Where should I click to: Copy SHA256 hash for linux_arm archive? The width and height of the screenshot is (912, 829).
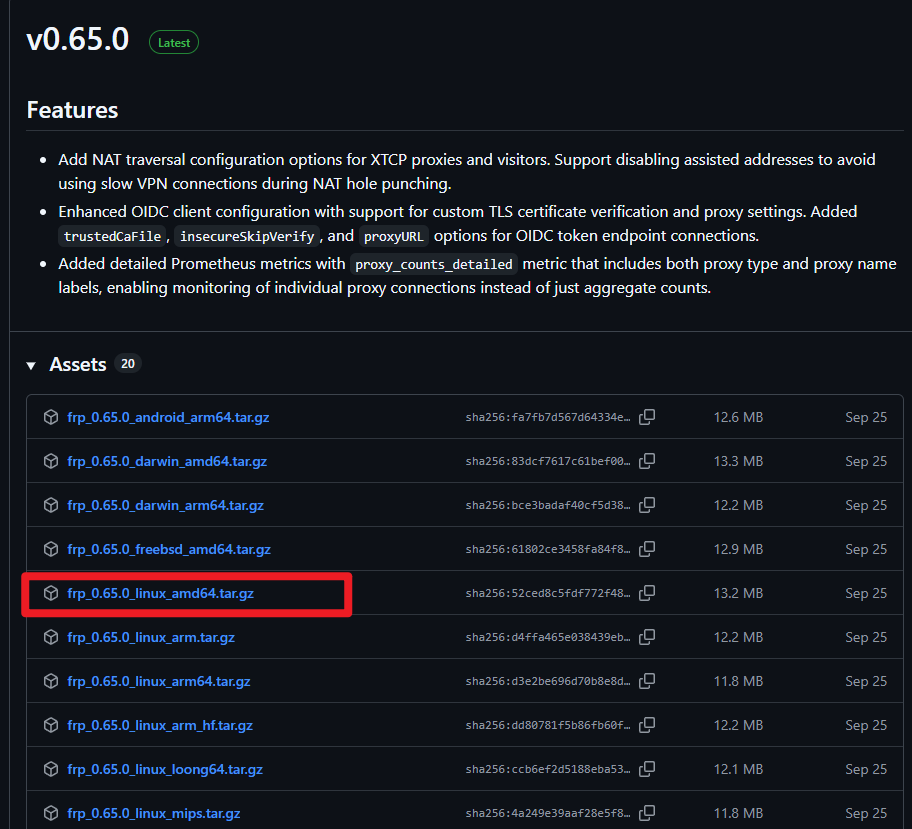tap(647, 637)
